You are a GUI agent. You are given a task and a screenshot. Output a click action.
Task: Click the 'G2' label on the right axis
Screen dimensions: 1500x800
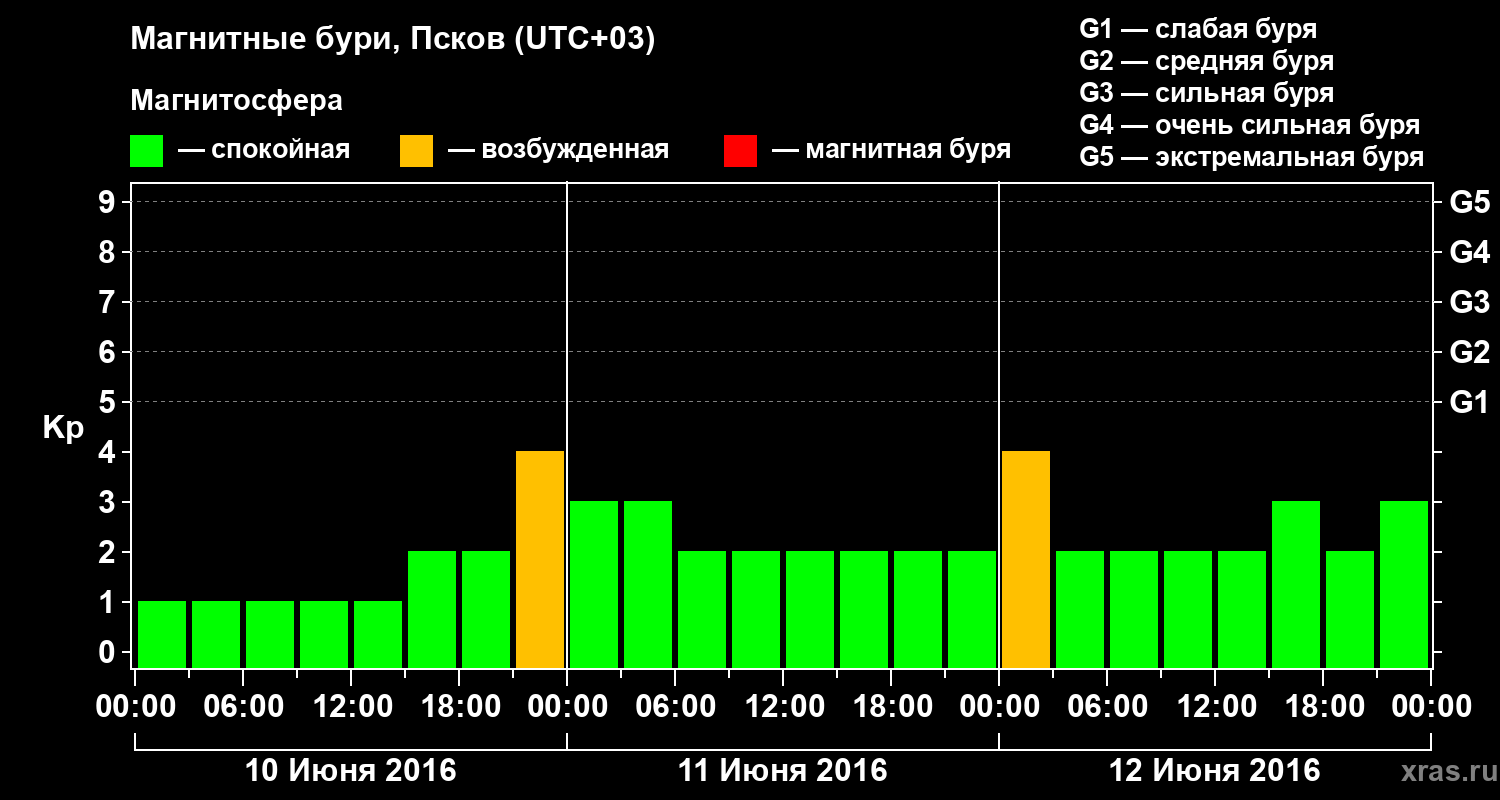click(1469, 352)
